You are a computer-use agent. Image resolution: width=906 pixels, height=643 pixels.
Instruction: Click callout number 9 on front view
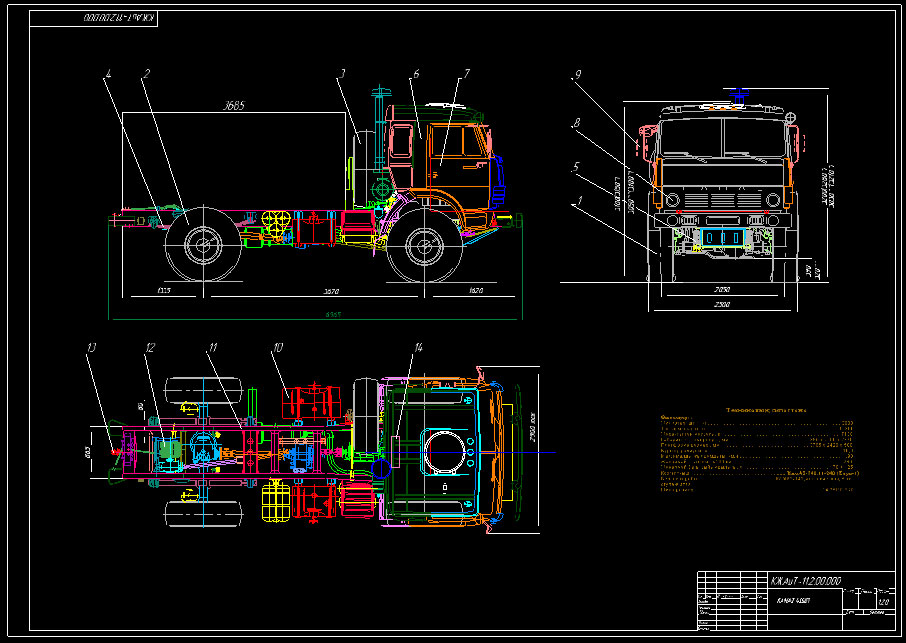click(x=577, y=75)
